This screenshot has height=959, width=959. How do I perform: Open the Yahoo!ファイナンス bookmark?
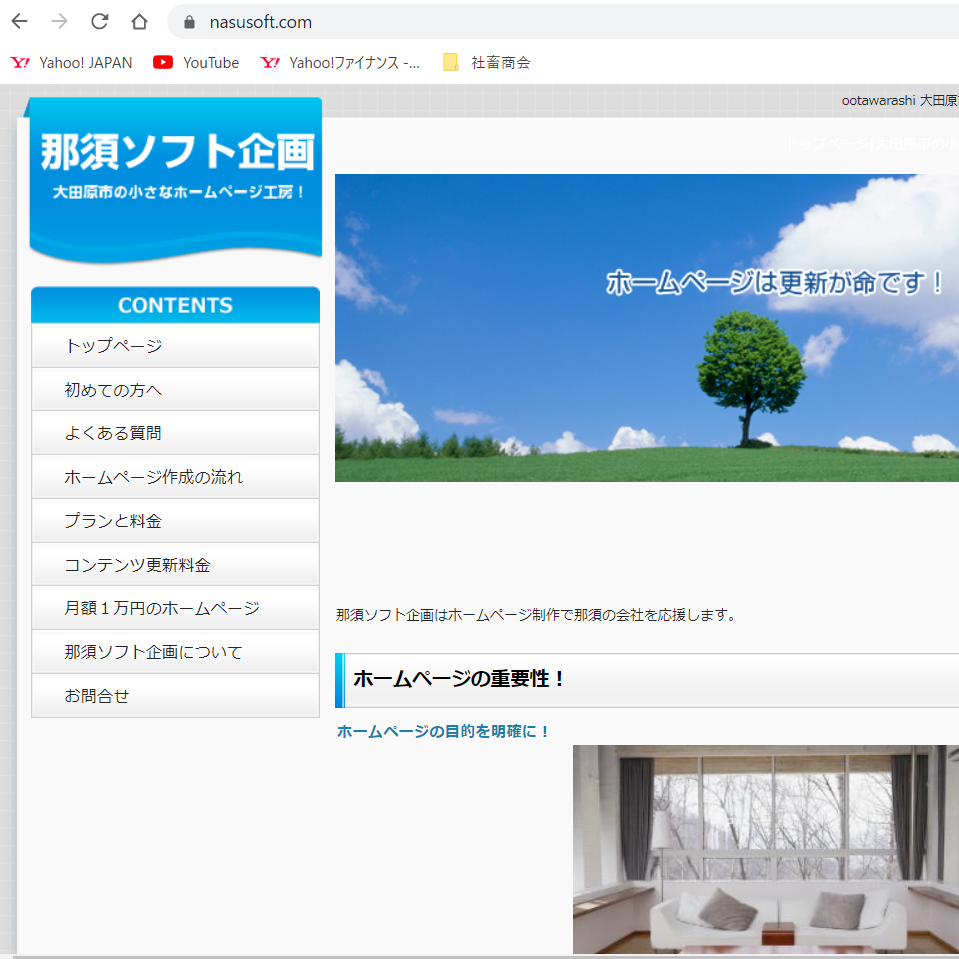340,63
